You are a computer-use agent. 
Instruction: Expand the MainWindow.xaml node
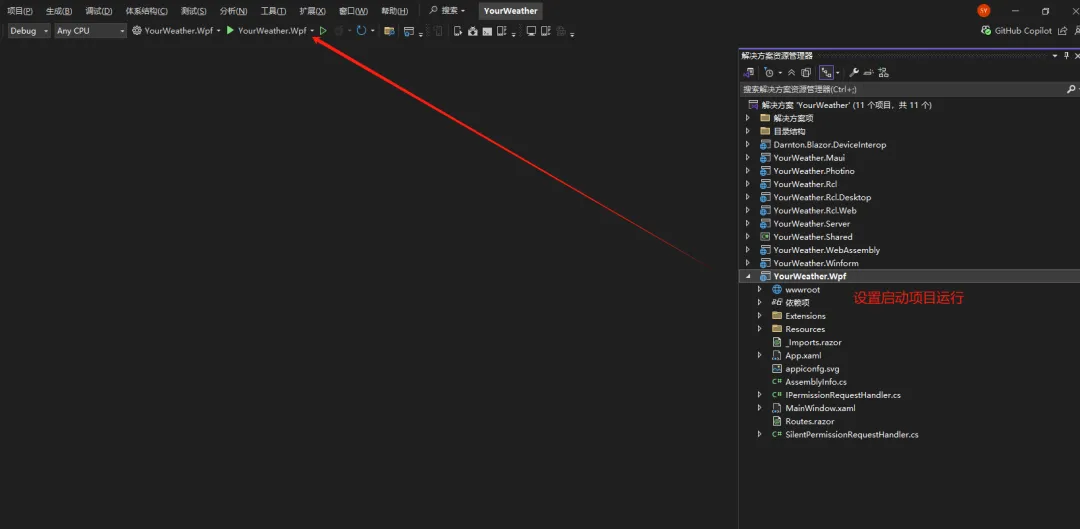pos(760,408)
